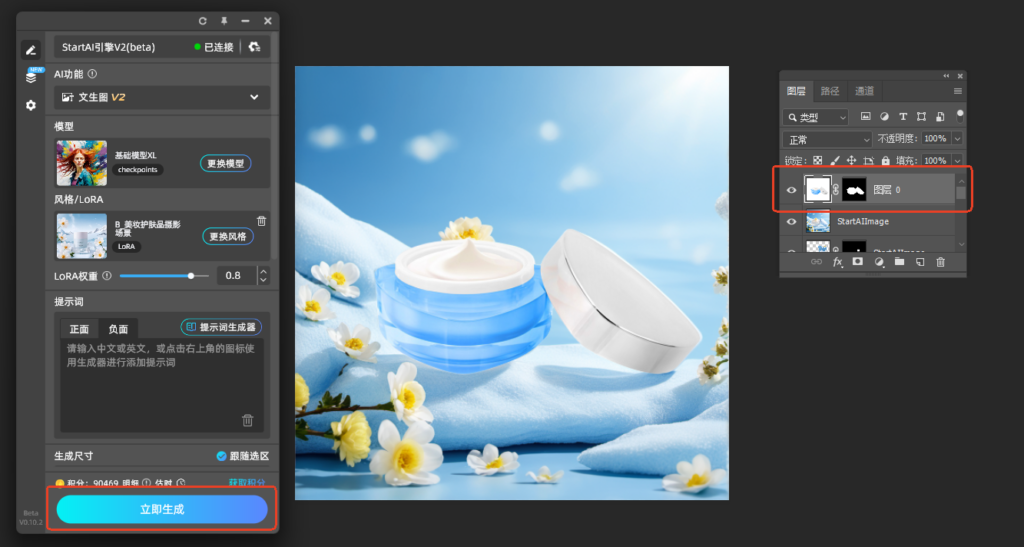This screenshot has width=1024, height=547.
Task: Lock all with padlock icon
Action: [x=886, y=161]
